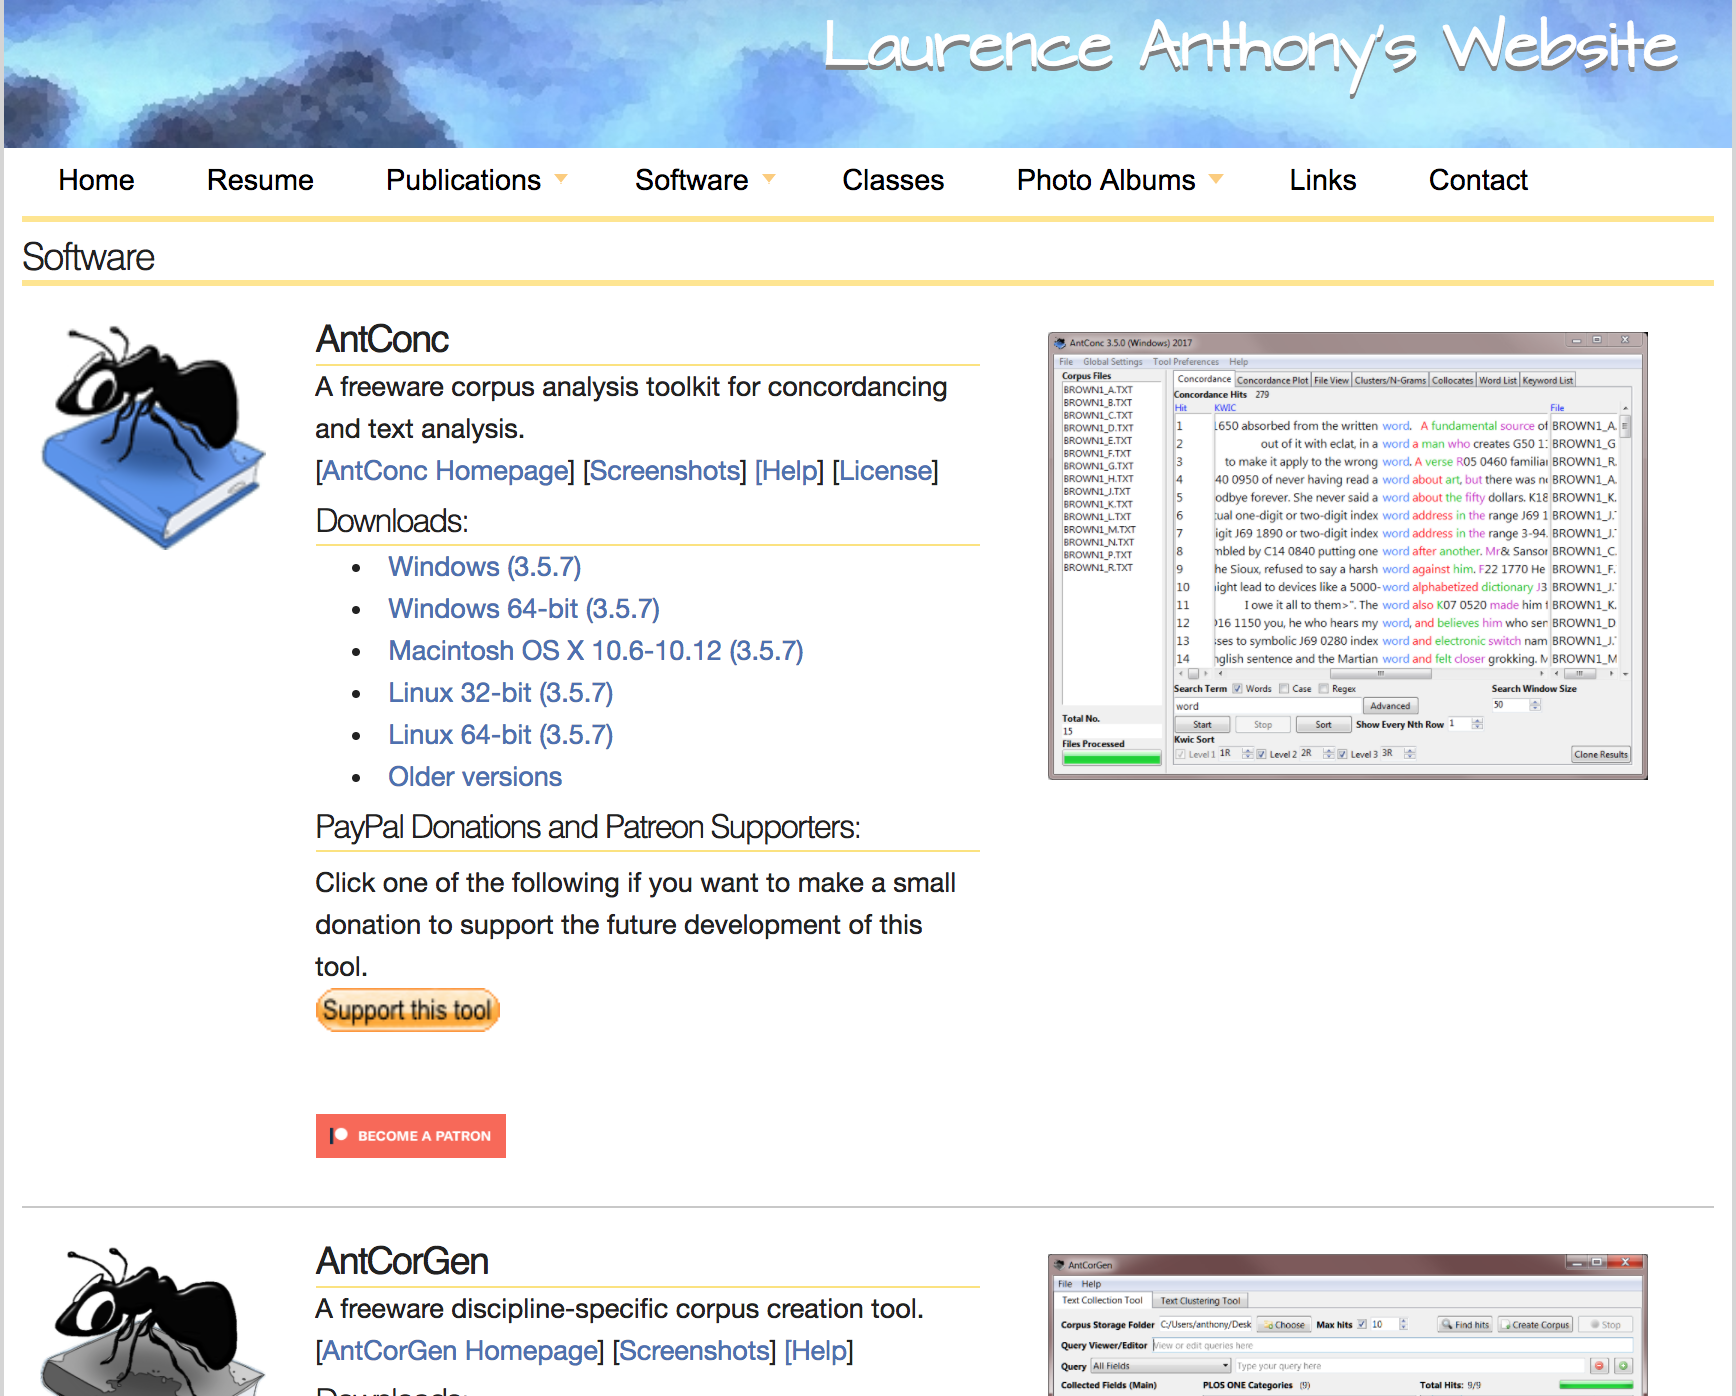Screen dimensions: 1736x1396
Task: Click the Files Processed progress bar
Action: point(1111,757)
